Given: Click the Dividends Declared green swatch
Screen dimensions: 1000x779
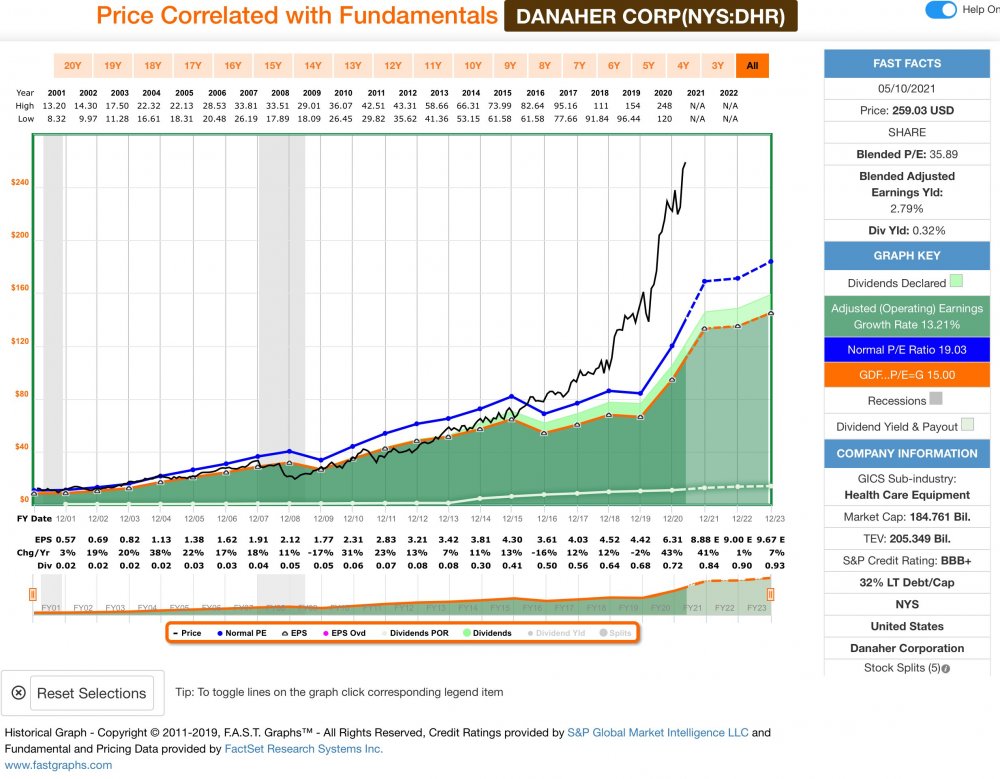Looking at the screenshot, I should coord(956,282).
